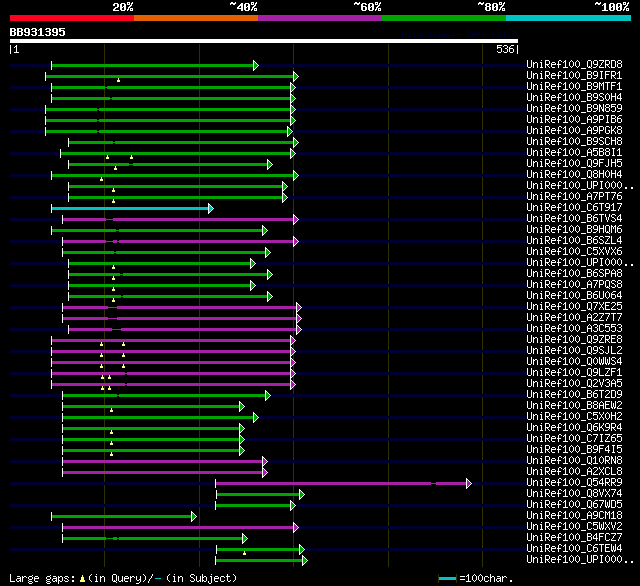Click the UniRef100_A9PIB6 entry

pyautogui.click(x=574, y=120)
